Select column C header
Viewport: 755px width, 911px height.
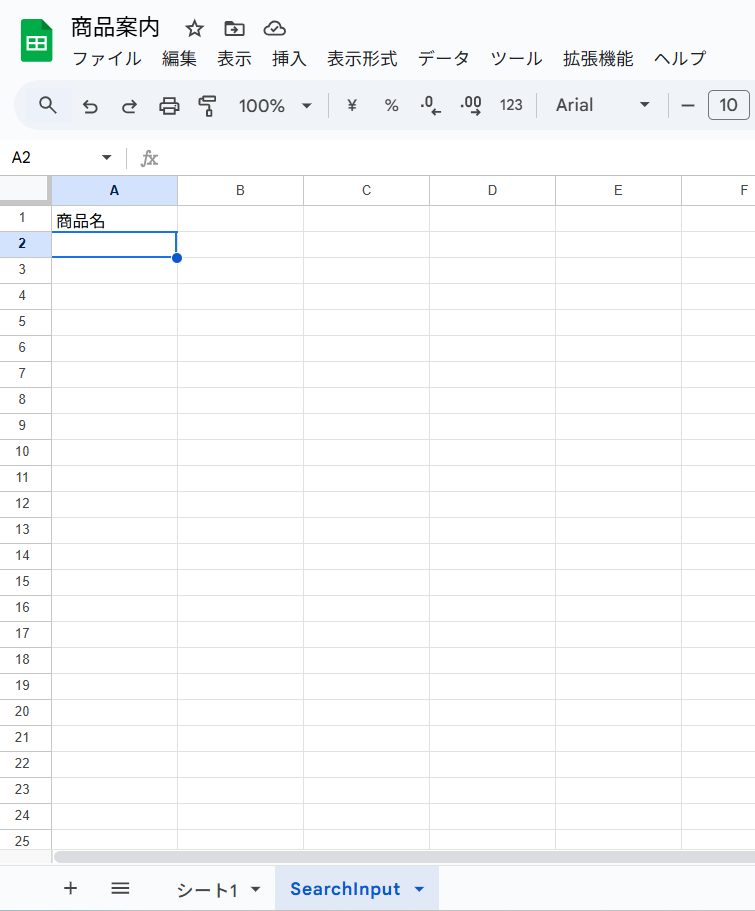click(366, 191)
